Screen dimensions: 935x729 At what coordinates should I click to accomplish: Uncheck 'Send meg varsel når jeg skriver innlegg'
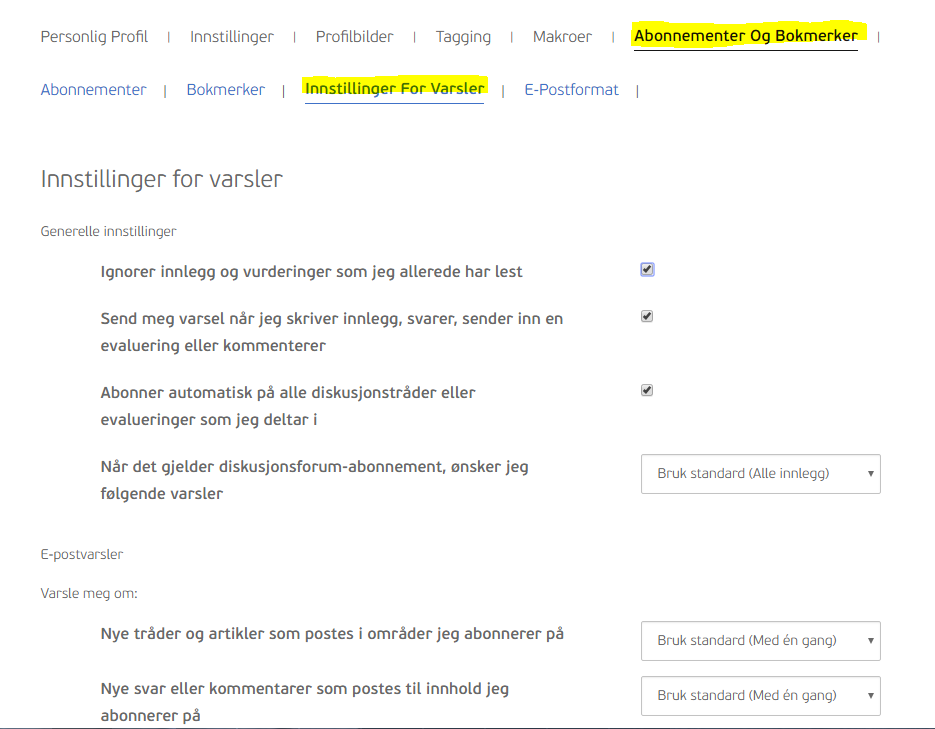[647, 317]
